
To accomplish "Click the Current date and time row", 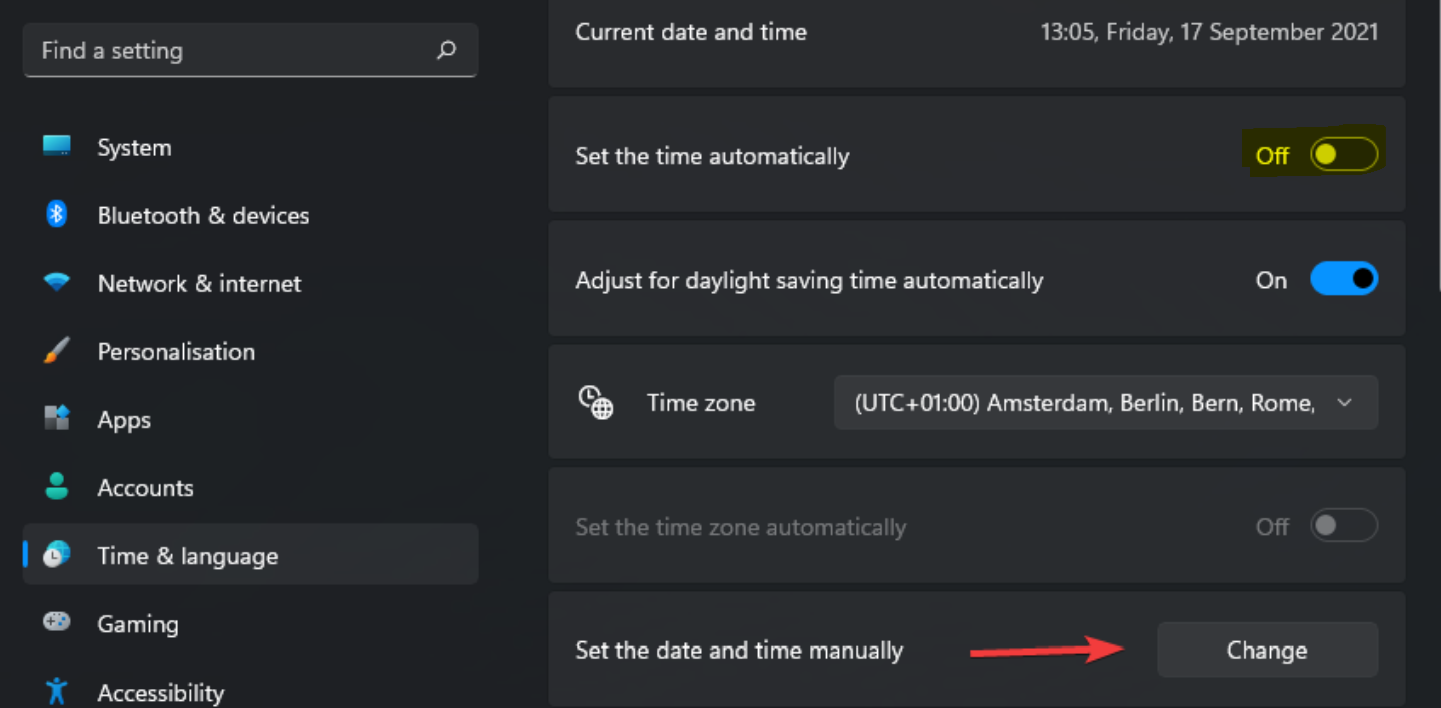I will point(977,32).
